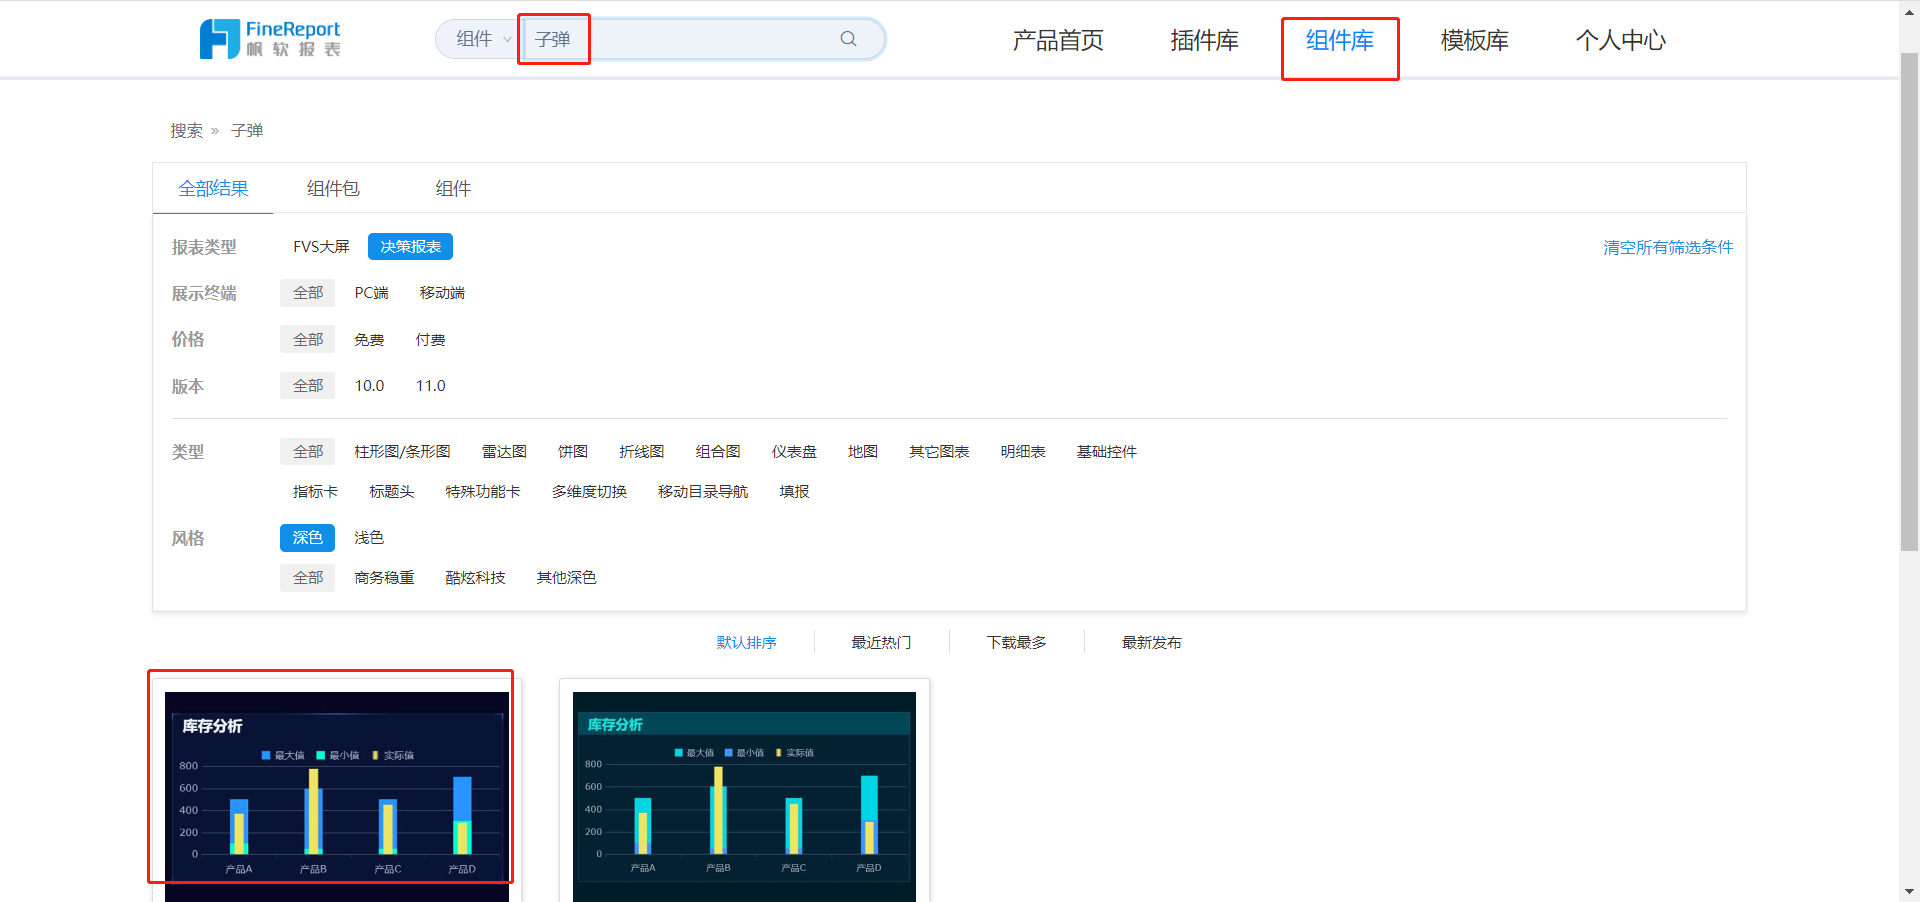The height and width of the screenshot is (902, 1920).
Task: Filter by 付费 price
Action: coord(431,340)
